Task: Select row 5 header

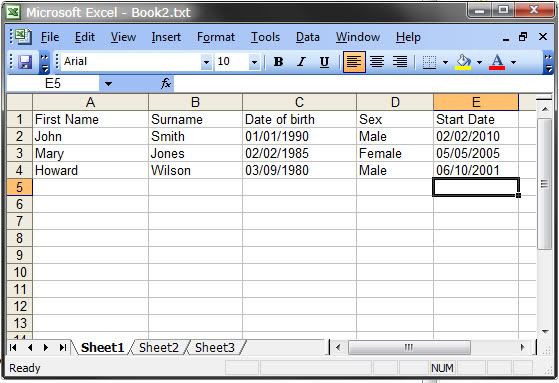Action: (x=20, y=187)
